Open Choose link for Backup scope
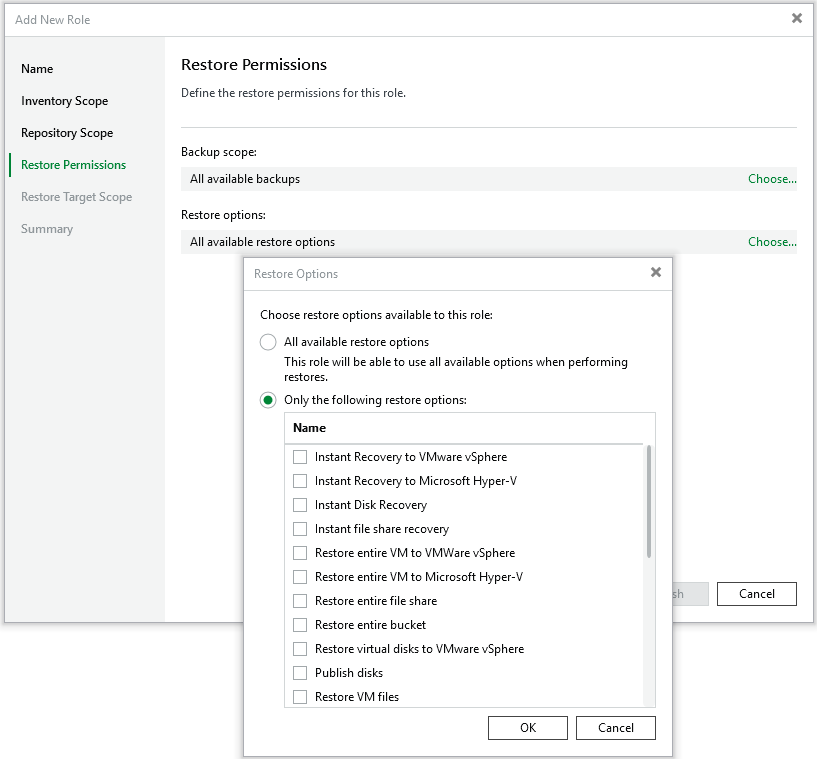This screenshot has width=817, height=759. (772, 179)
